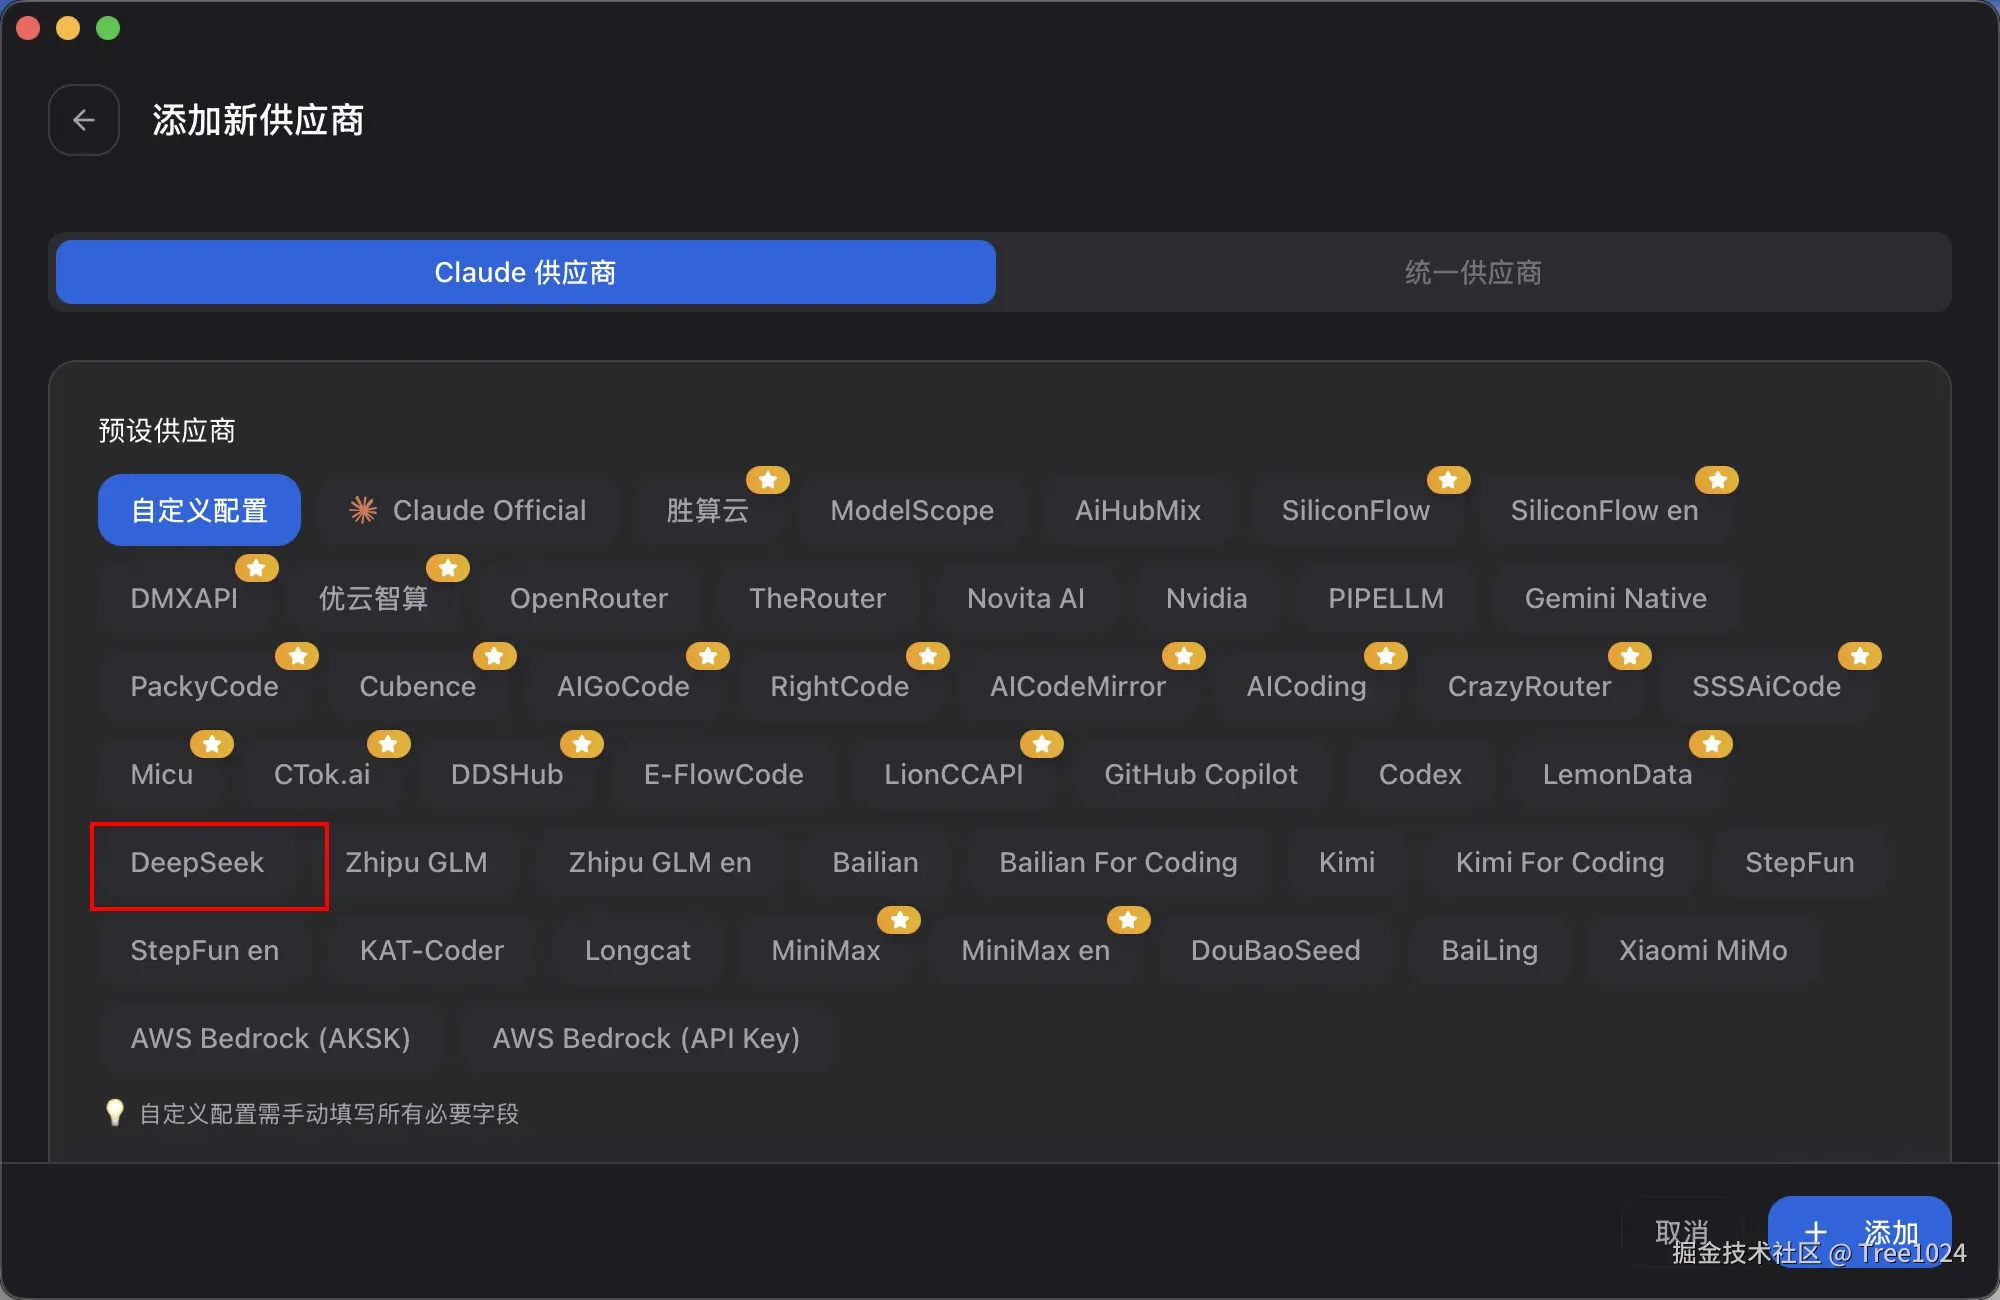Select the 胜算云 provider preset
This screenshot has width=2000, height=1300.
click(707, 510)
